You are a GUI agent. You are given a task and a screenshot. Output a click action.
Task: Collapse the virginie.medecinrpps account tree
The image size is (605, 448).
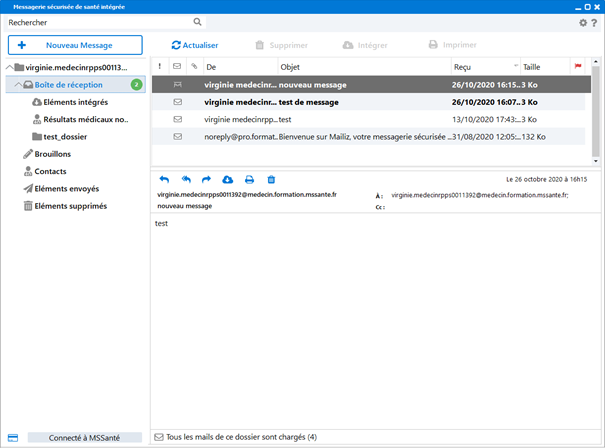tap(10, 67)
